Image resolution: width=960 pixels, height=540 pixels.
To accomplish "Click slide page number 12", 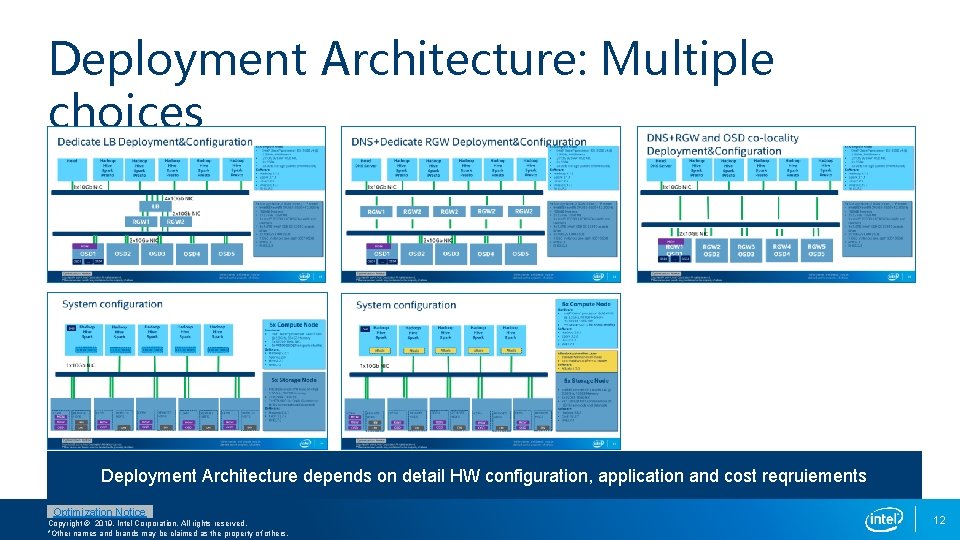I will (x=939, y=520).
